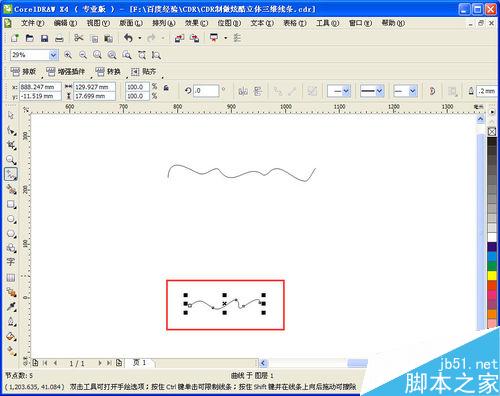Viewport: 500px width, 396px height.
Task: Click the 转换 toolbar button
Action: [108, 71]
